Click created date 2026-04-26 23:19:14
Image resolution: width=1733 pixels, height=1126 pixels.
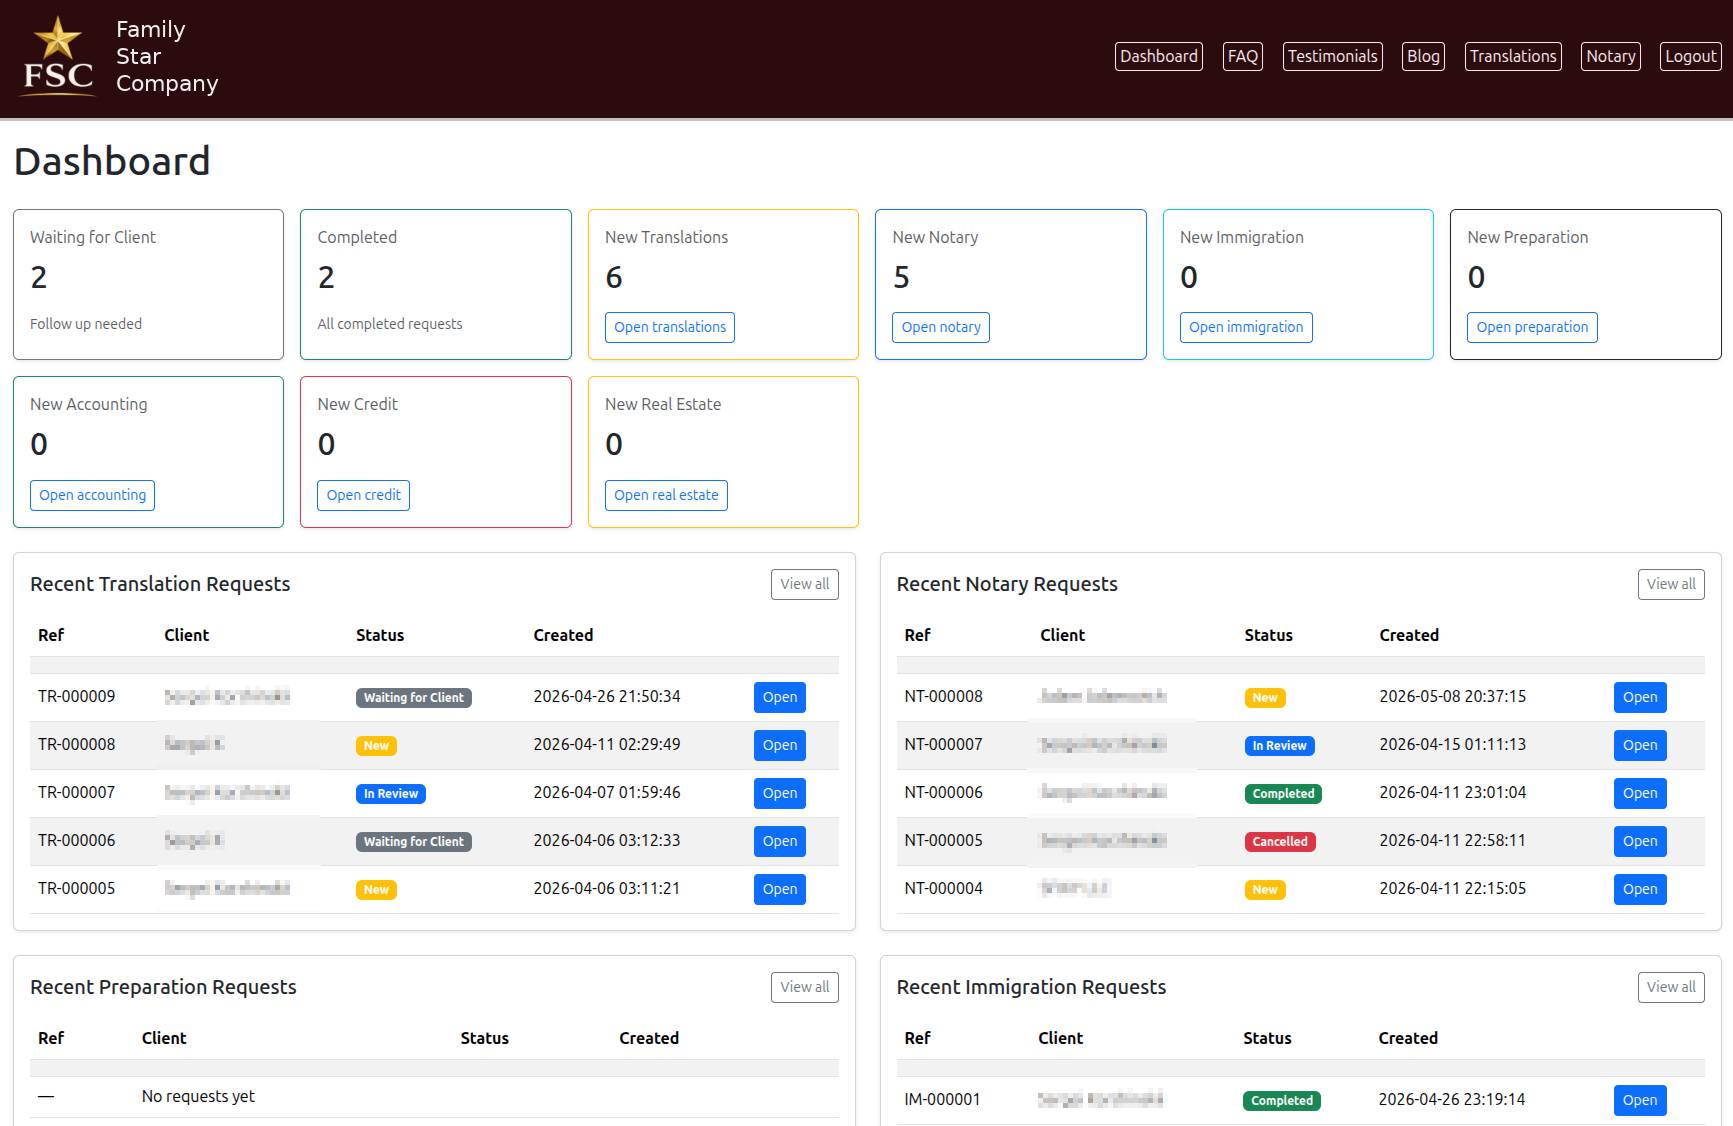(x=1452, y=1099)
